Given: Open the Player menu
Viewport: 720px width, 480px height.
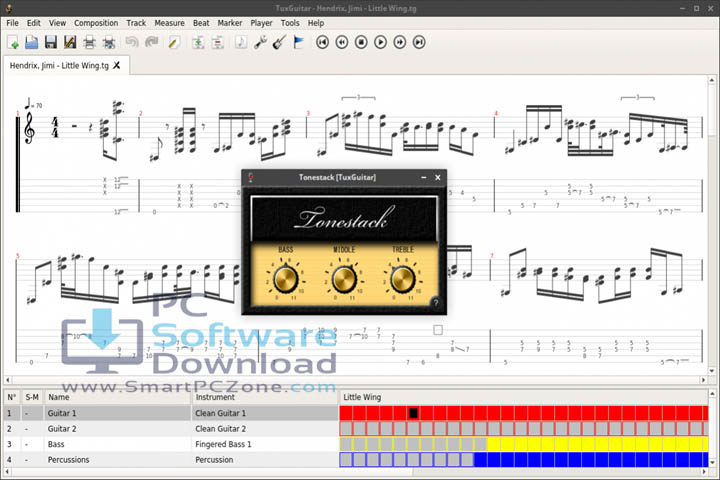Looking at the screenshot, I should coord(261,23).
